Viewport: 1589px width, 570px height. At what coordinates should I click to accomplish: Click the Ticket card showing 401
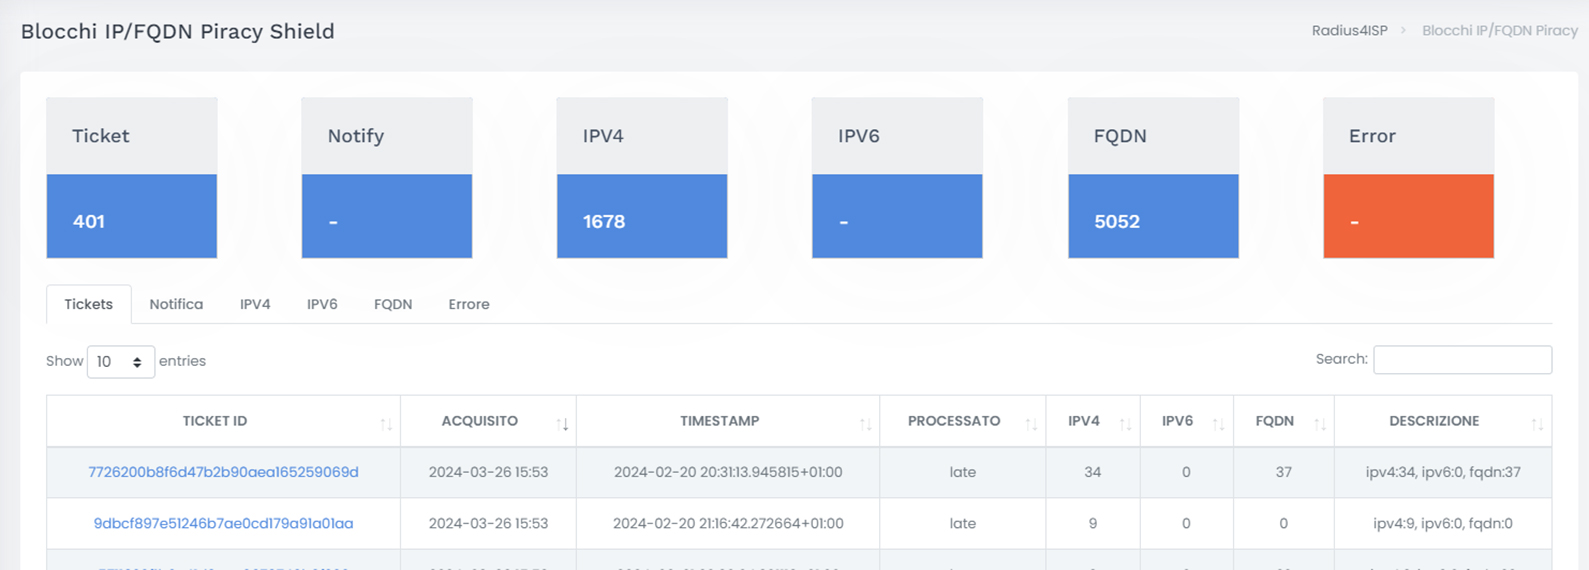[132, 178]
